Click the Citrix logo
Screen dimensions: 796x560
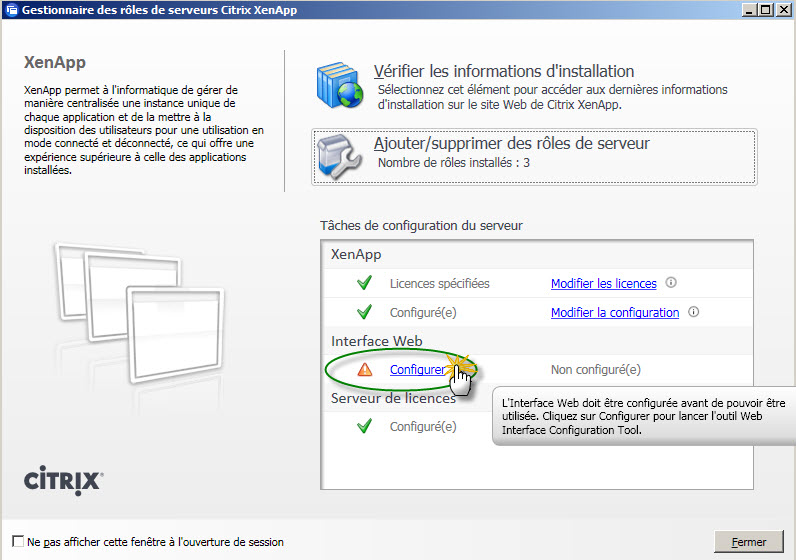coord(63,480)
